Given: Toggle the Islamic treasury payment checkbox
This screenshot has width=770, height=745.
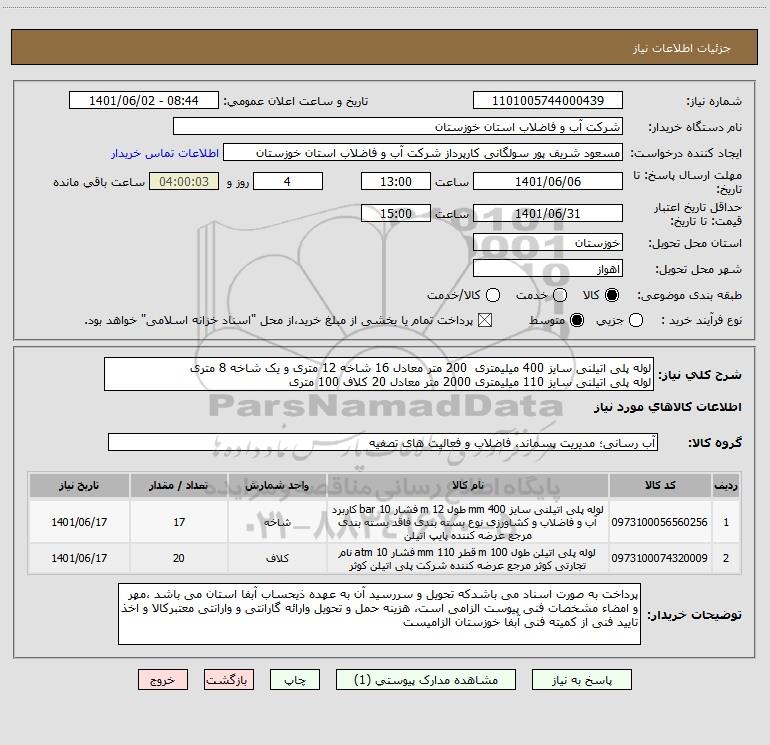Looking at the screenshot, I should pos(485,320).
